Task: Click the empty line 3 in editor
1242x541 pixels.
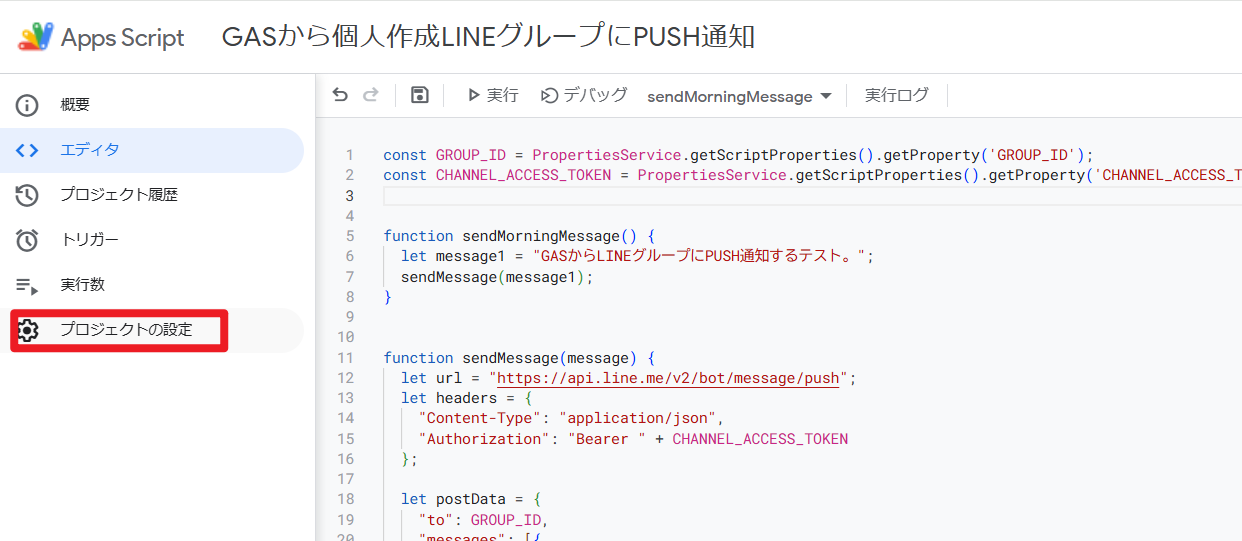Action: click(812, 195)
